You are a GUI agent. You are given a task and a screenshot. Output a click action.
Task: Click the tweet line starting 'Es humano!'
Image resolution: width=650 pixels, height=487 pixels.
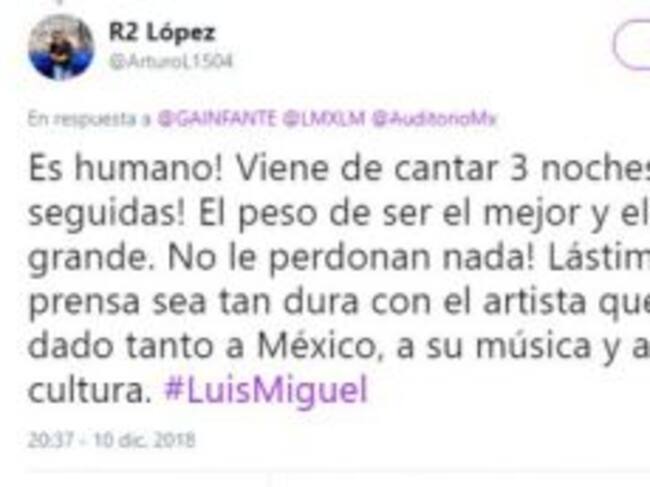(x=339, y=170)
